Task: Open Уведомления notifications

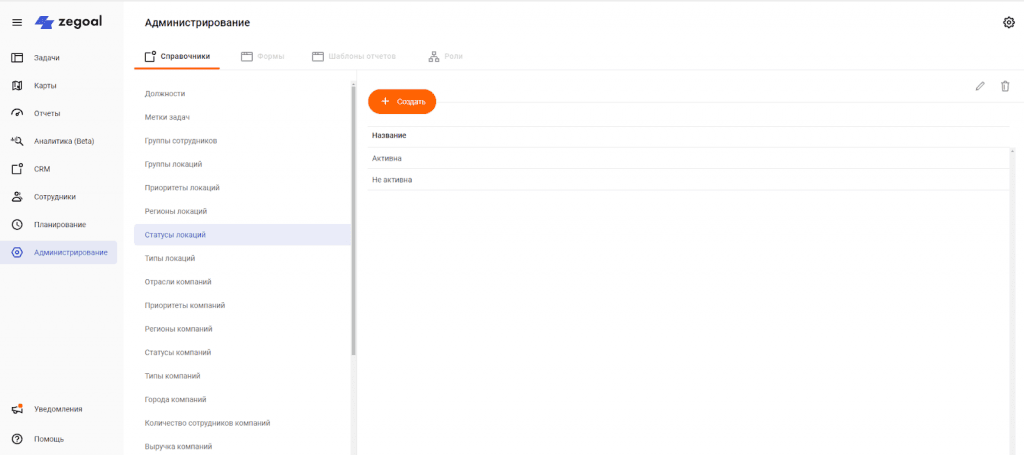Action: (58, 409)
